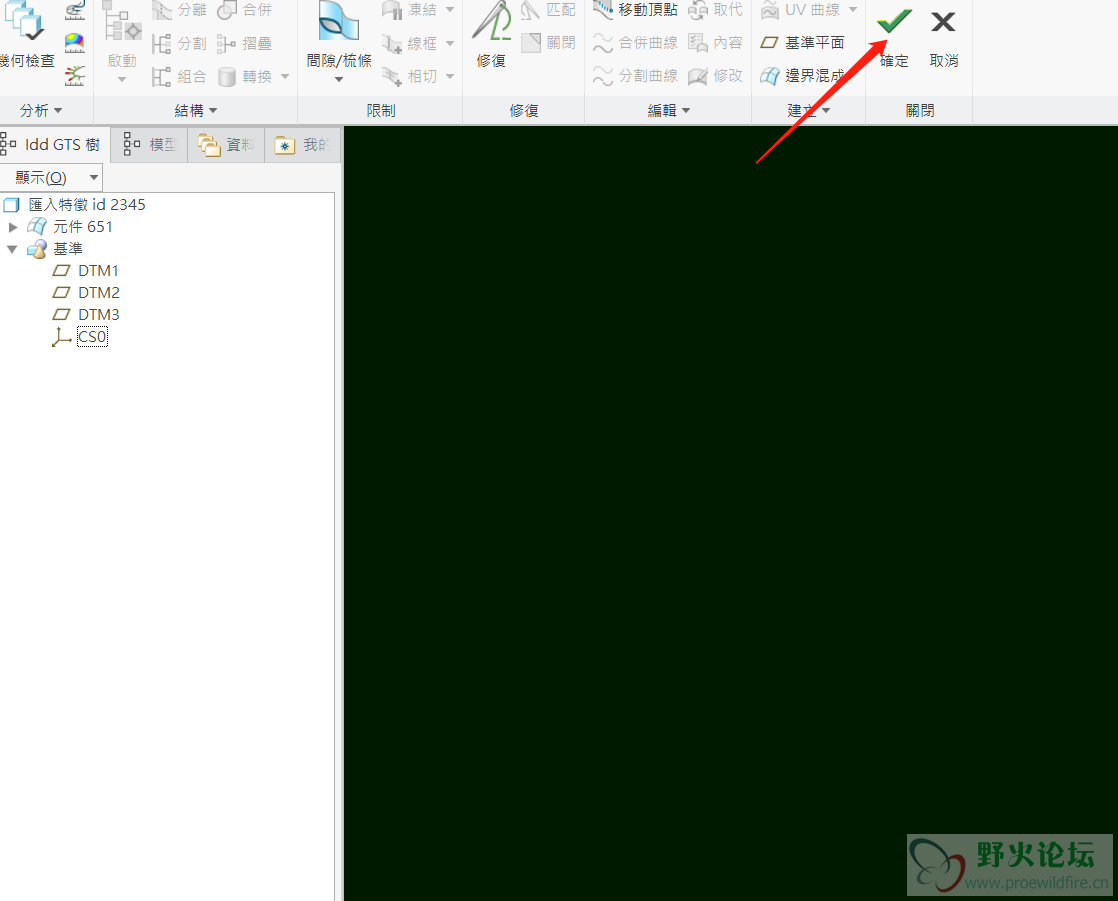Open the 結構 group dropdown
1118x901 pixels.
pyautogui.click(x=196, y=110)
